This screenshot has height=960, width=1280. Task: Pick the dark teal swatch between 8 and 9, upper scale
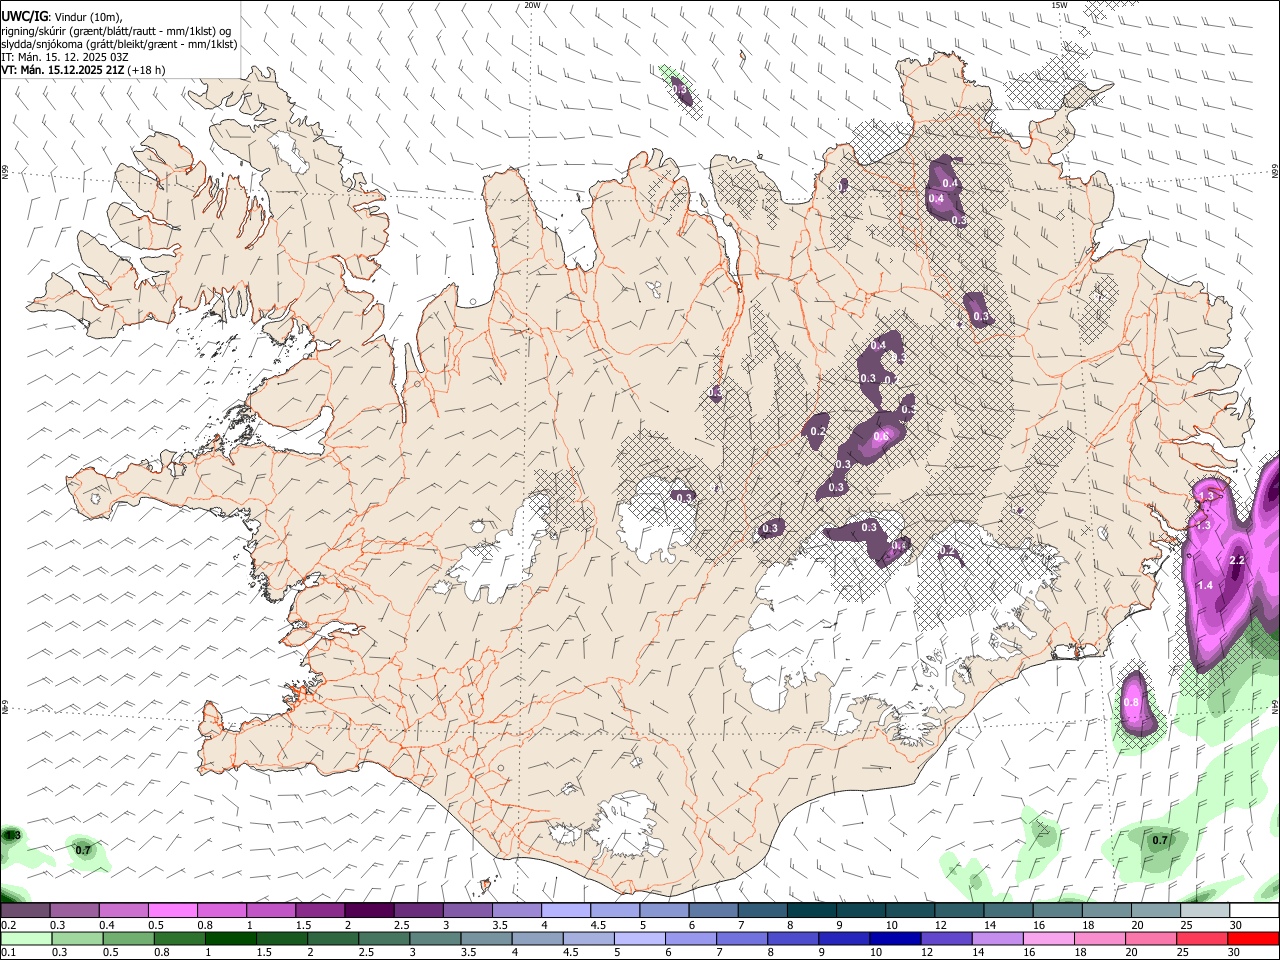tap(811, 911)
